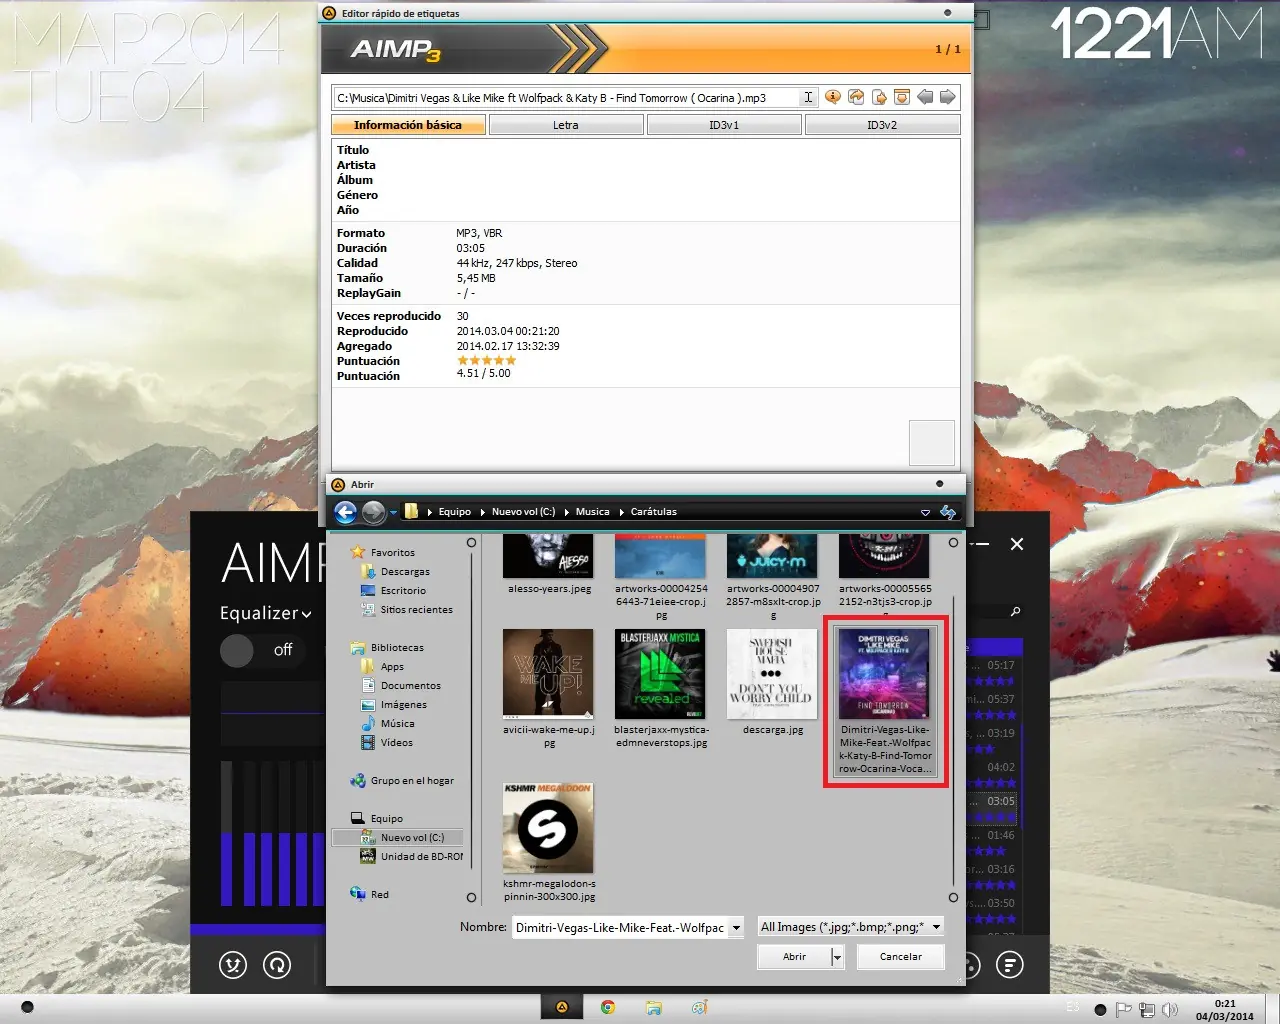Open recent pages dropdown beside Forward arrow
This screenshot has height=1024, width=1280.
[393, 512]
